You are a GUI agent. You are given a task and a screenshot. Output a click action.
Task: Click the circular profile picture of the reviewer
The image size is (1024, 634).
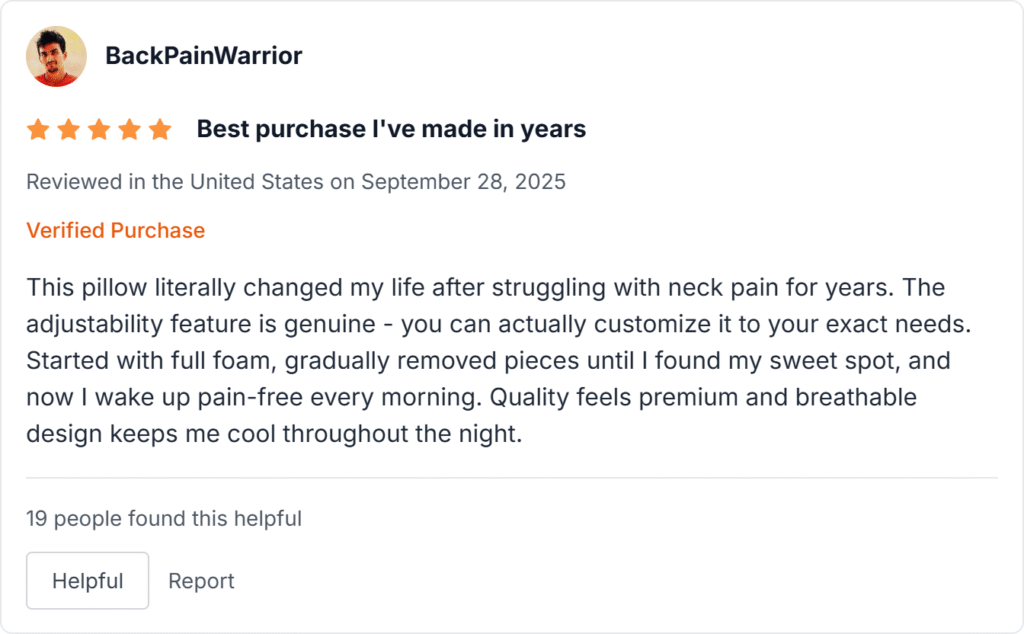point(56,56)
